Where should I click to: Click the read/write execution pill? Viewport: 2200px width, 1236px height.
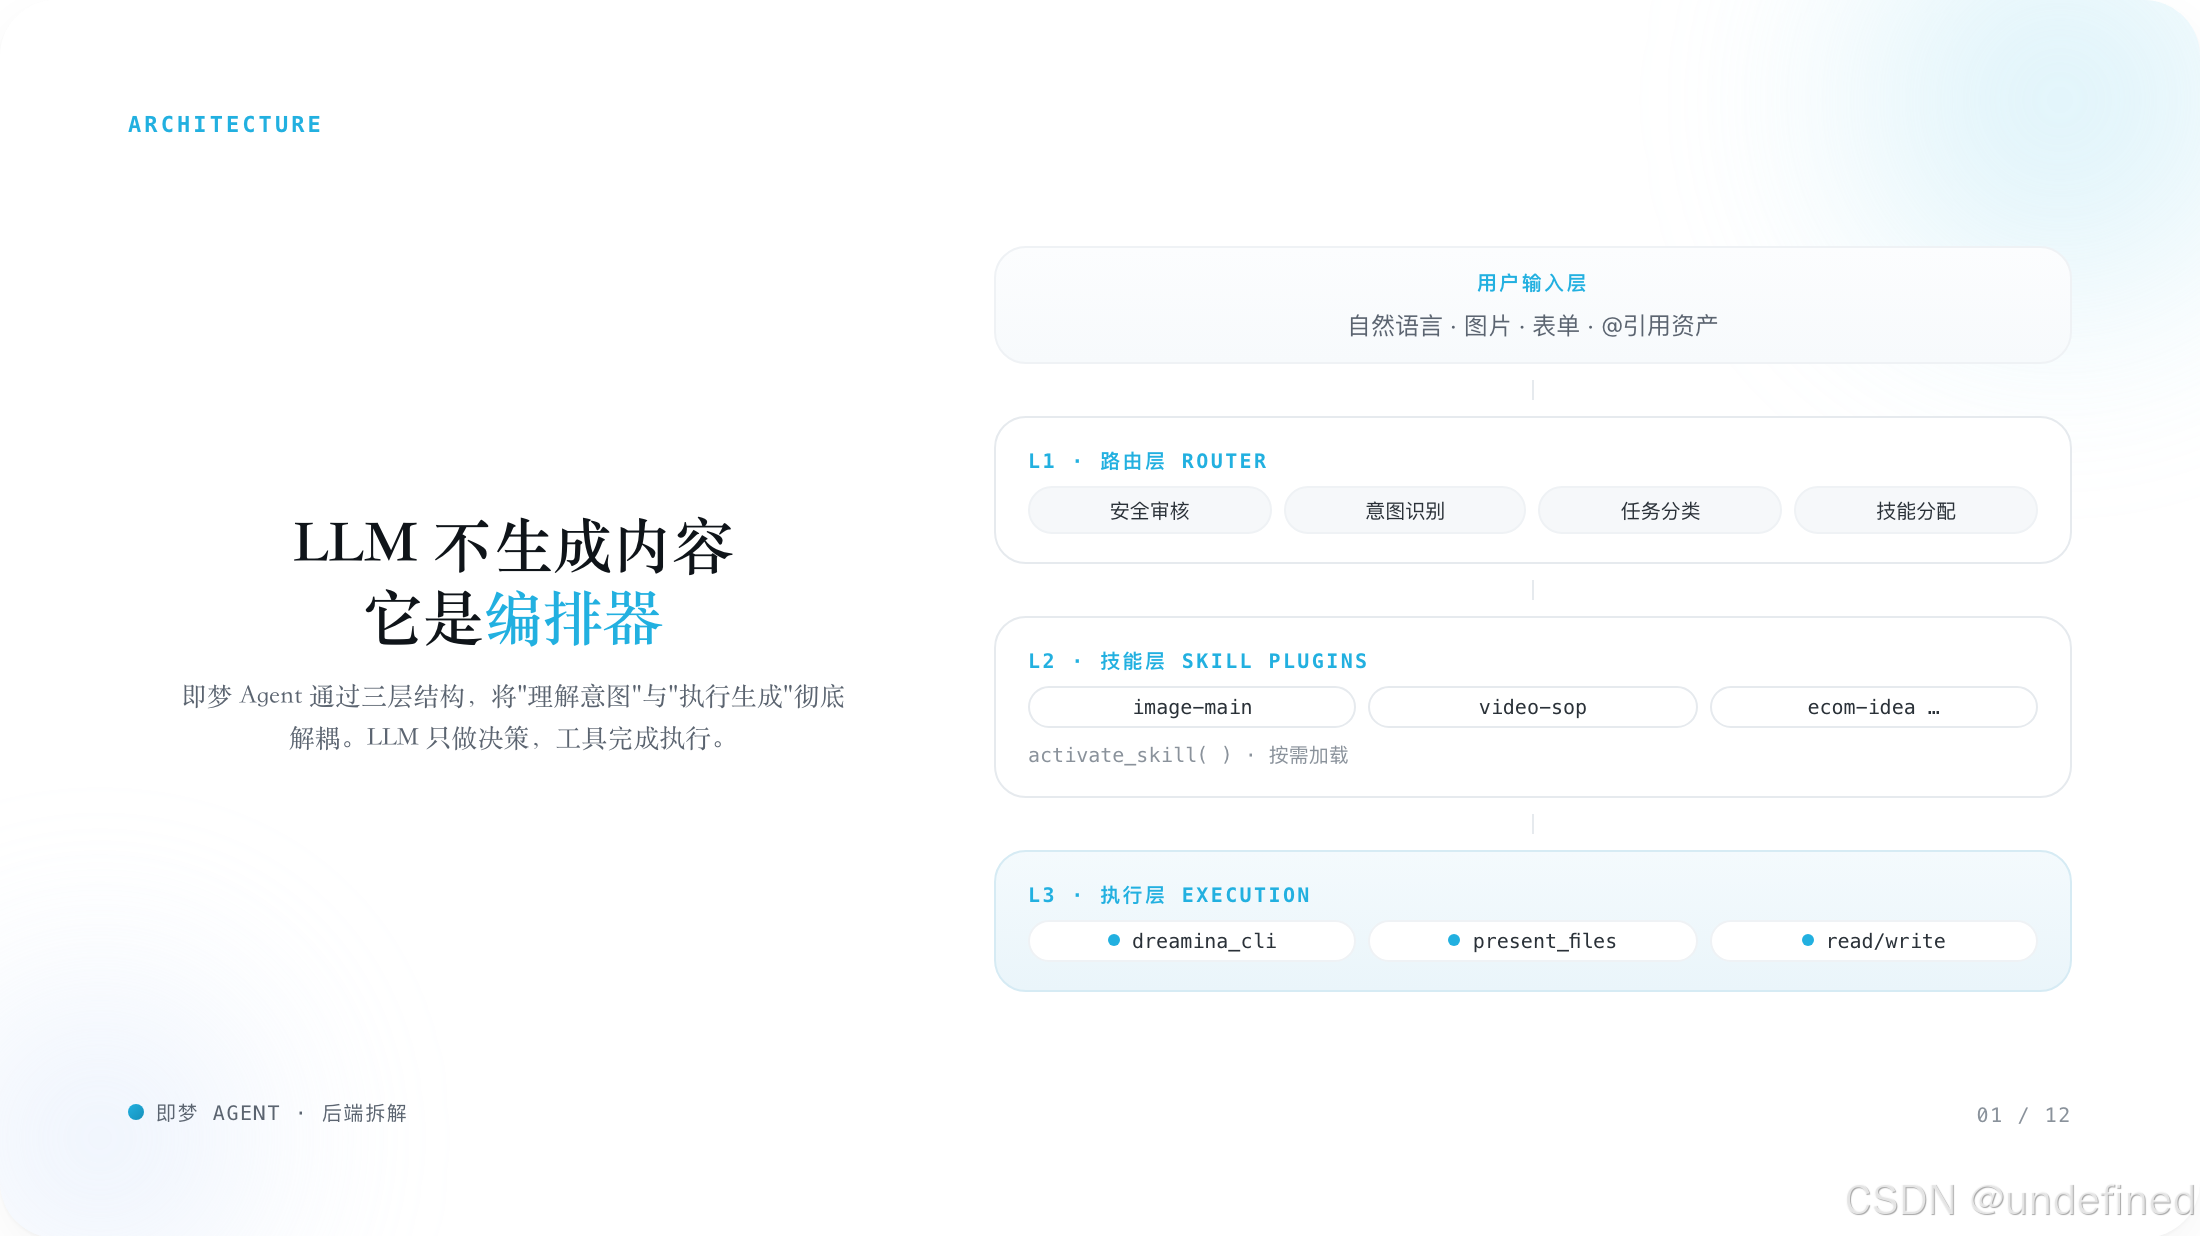[1873, 941]
